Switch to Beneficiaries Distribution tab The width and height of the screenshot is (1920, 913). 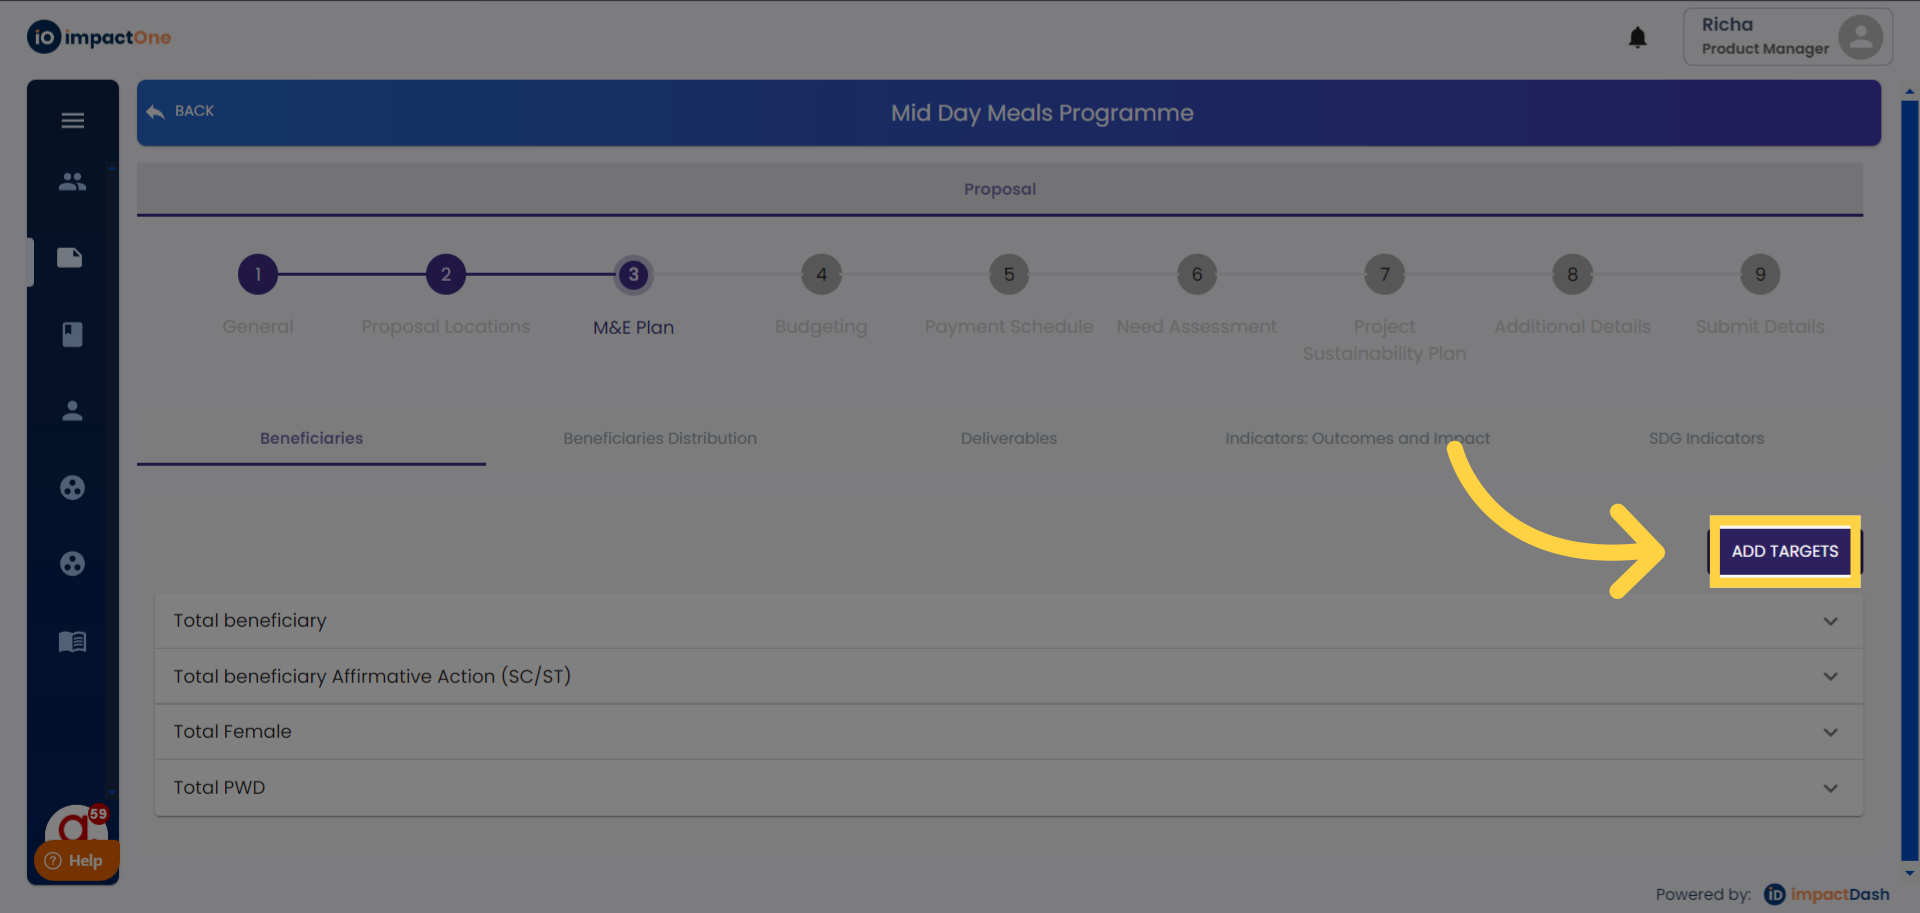[660, 438]
